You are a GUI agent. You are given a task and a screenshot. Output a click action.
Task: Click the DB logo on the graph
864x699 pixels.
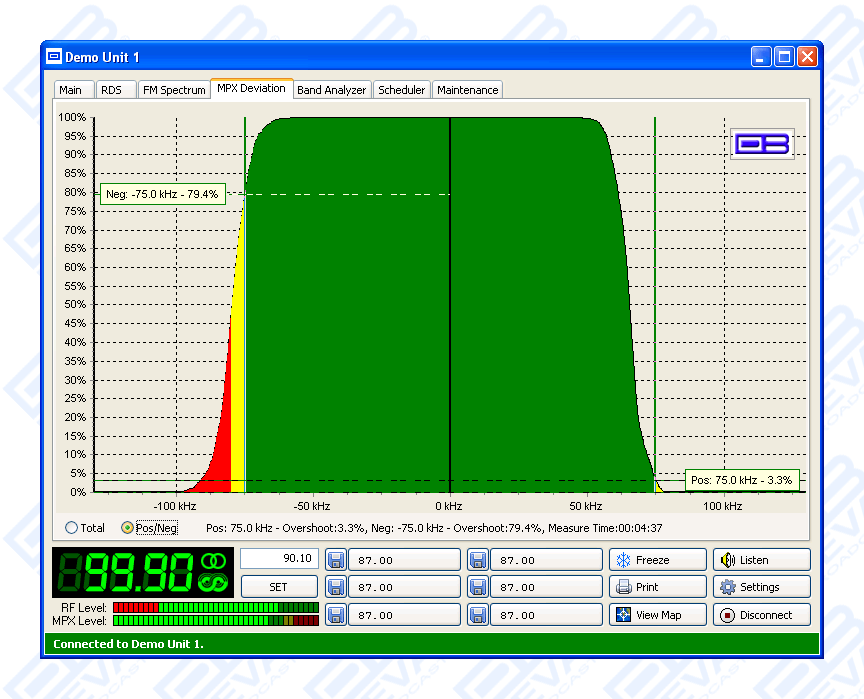[762, 144]
